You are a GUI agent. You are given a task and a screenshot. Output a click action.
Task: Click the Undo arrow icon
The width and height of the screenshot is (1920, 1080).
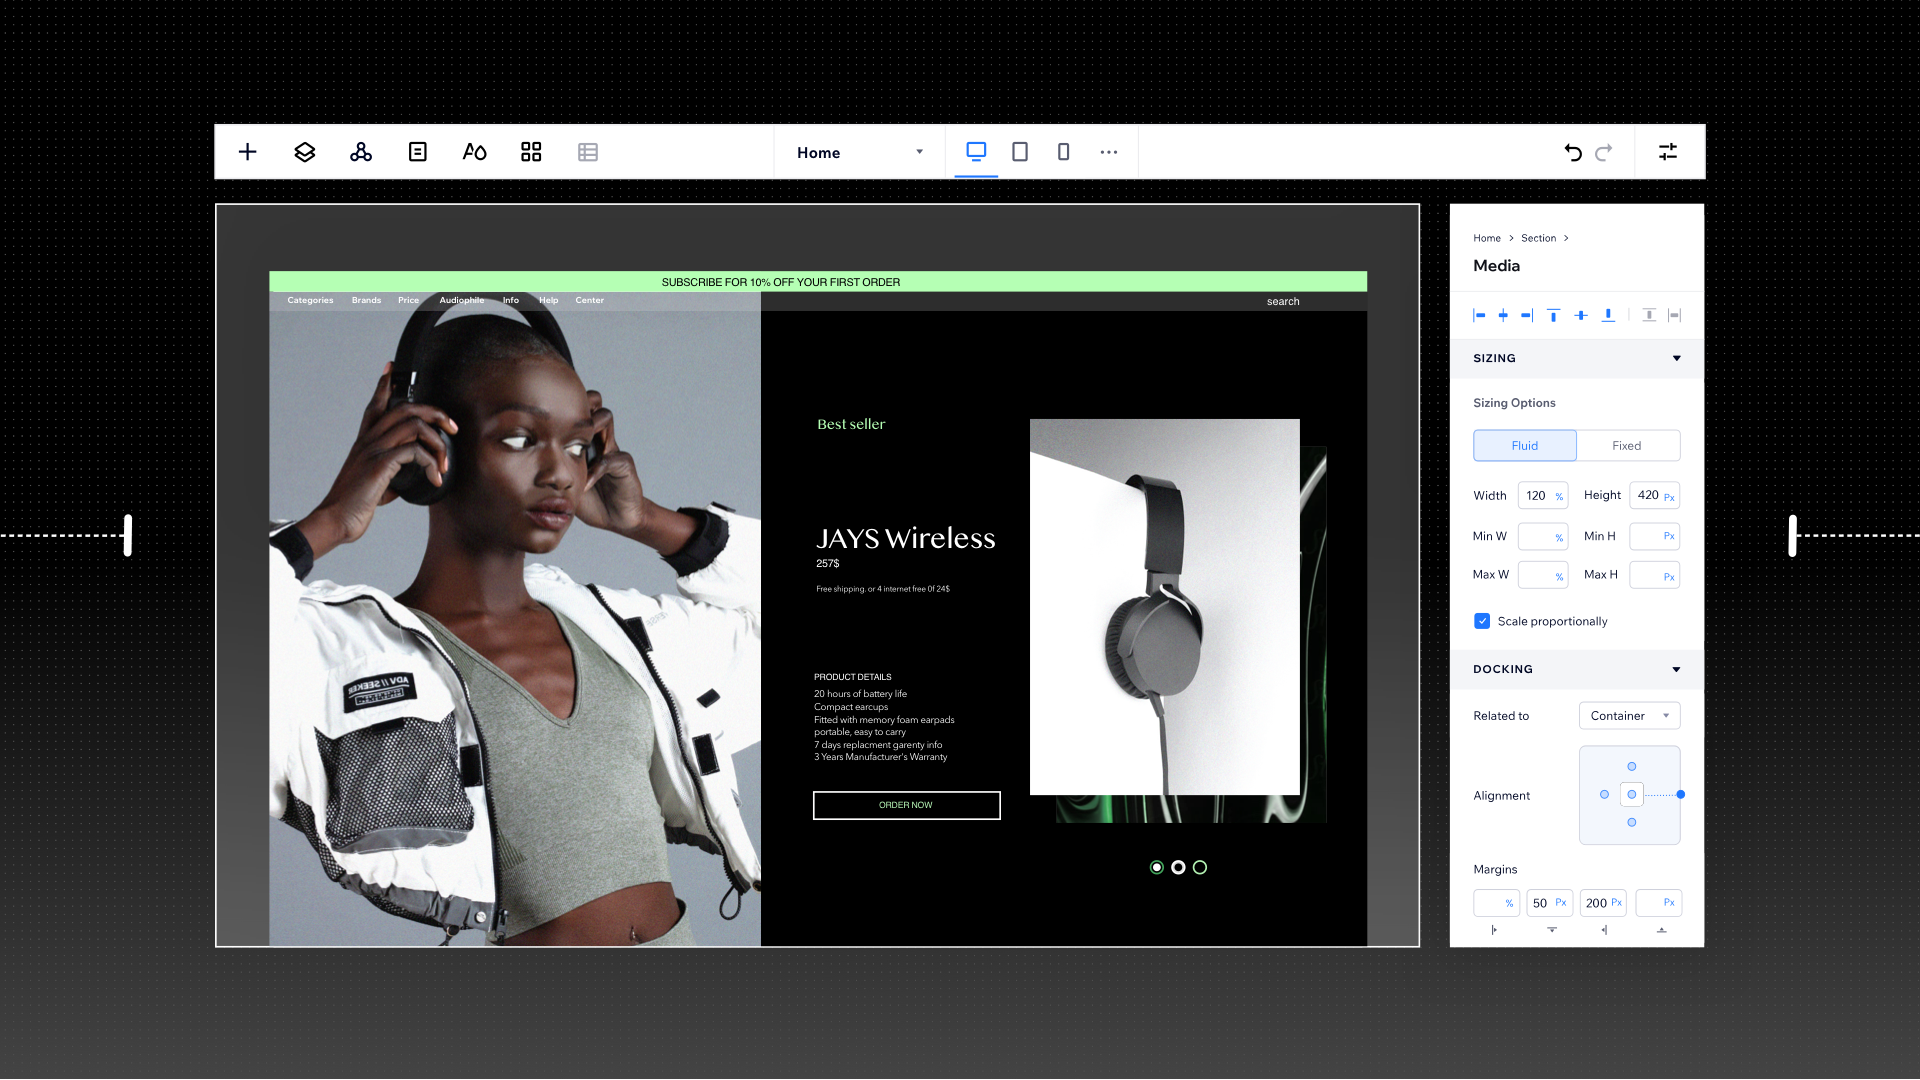[x=1572, y=152]
